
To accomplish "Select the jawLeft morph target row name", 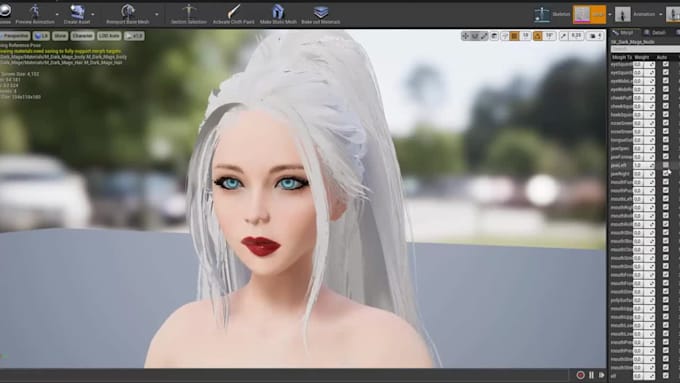I will pos(618,165).
